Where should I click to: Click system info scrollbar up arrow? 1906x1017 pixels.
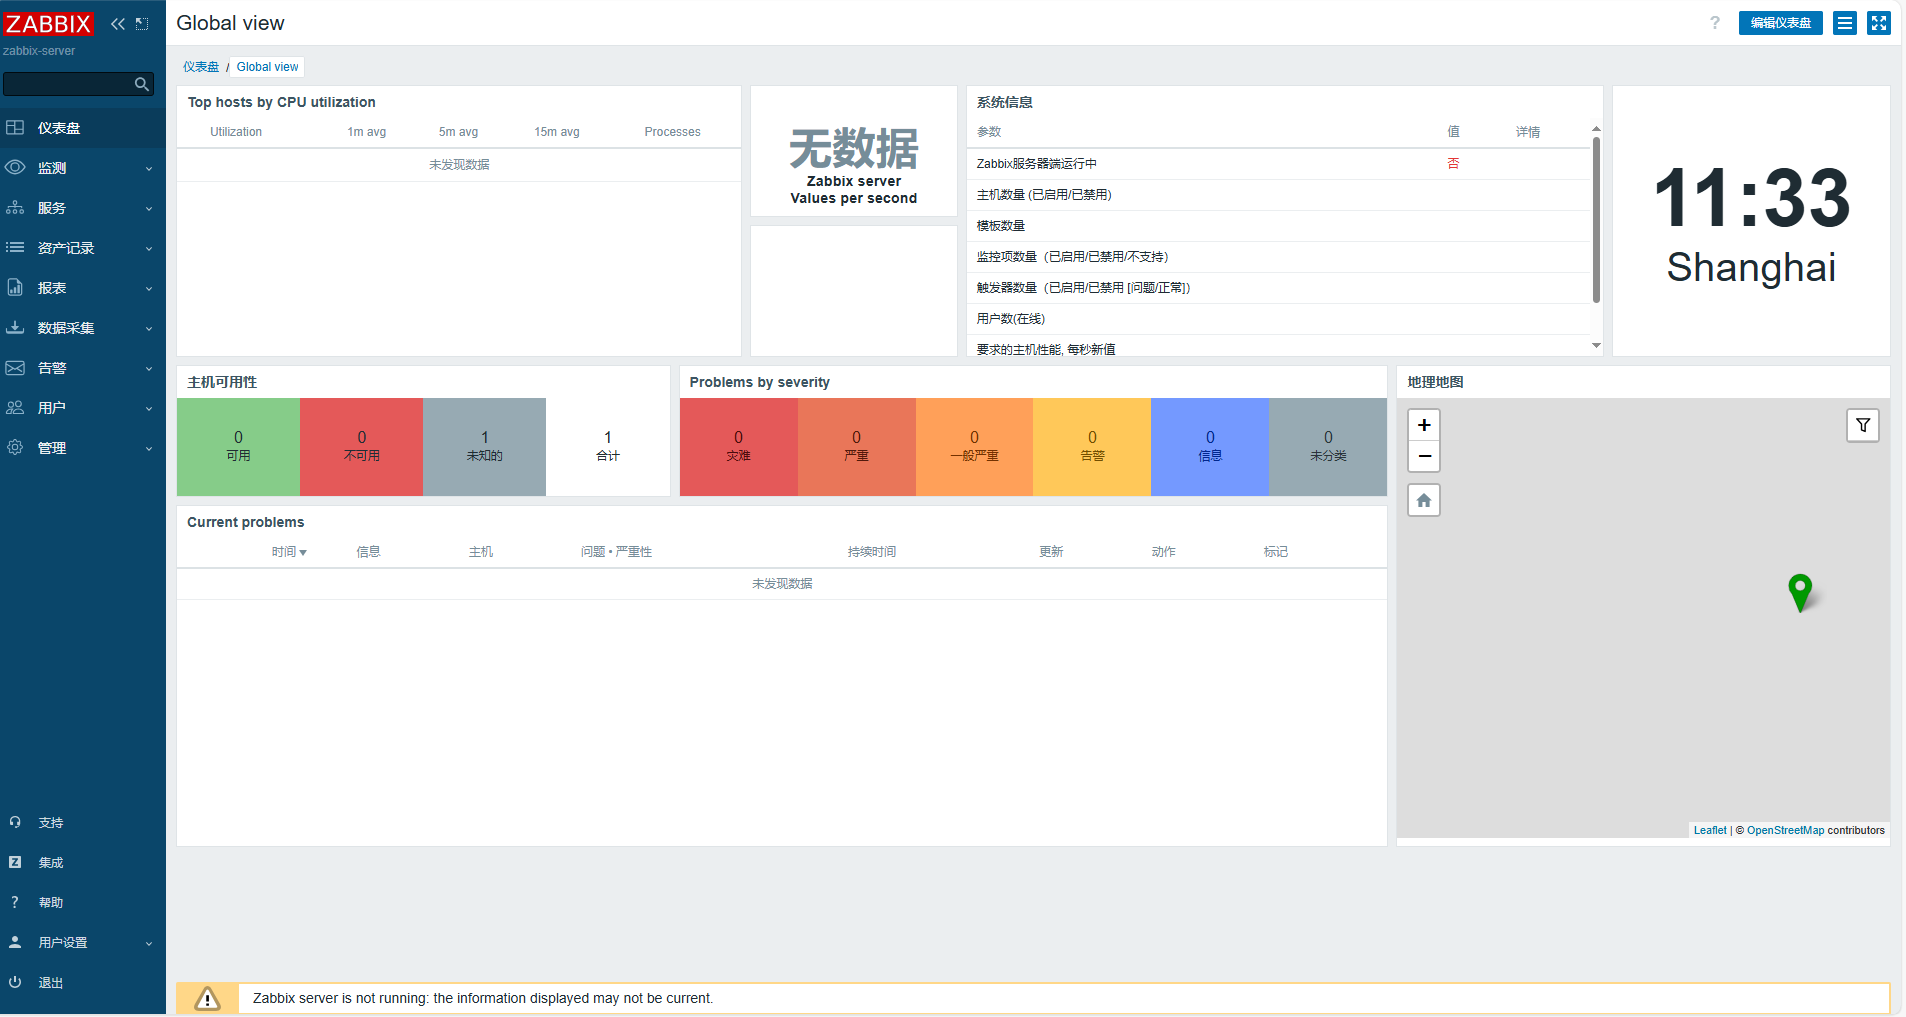click(1596, 129)
